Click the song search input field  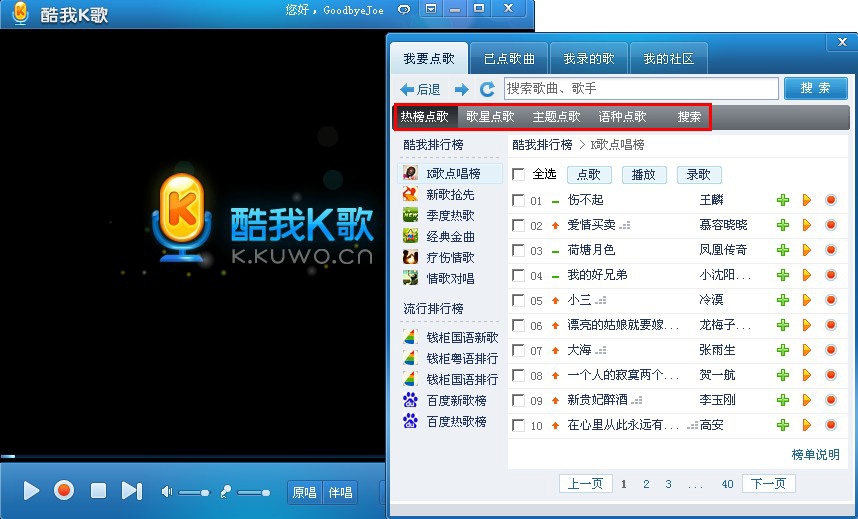[x=640, y=89]
